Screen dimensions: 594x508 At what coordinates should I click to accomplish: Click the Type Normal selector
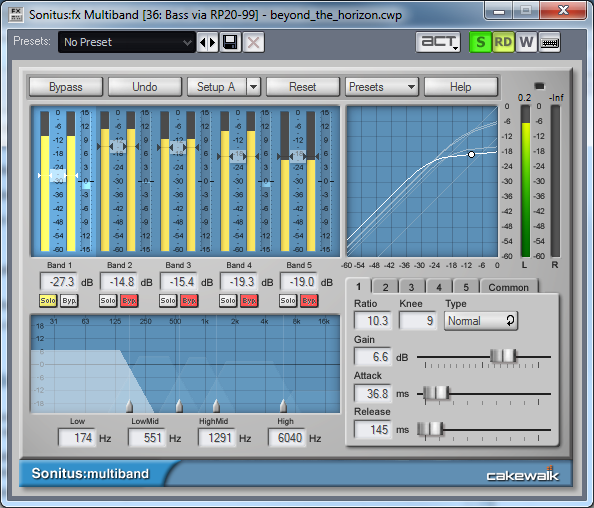click(x=481, y=320)
